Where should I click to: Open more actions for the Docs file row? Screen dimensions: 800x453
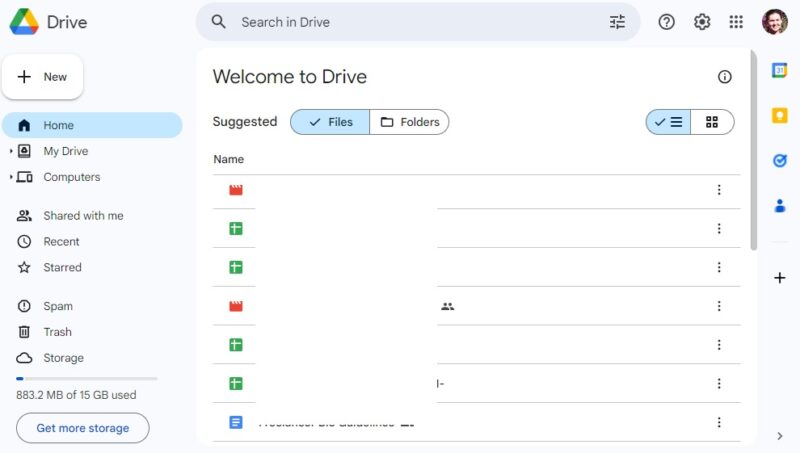[x=719, y=422]
